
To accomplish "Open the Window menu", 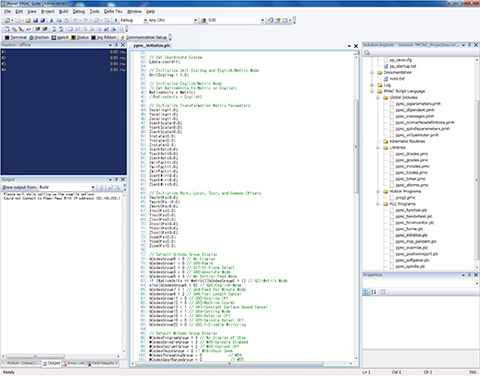I will point(134,11).
